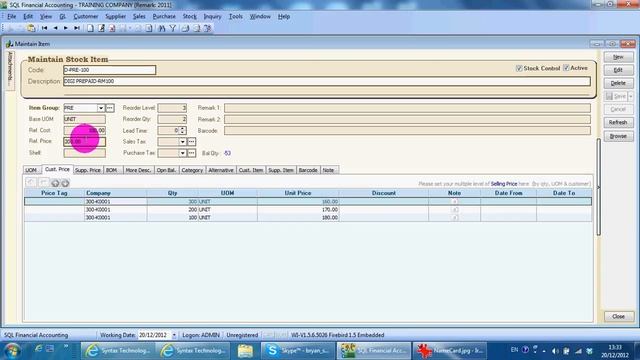Go to previous record toolbar arrow
The image size is (640, 360).
tap(56, 28)
